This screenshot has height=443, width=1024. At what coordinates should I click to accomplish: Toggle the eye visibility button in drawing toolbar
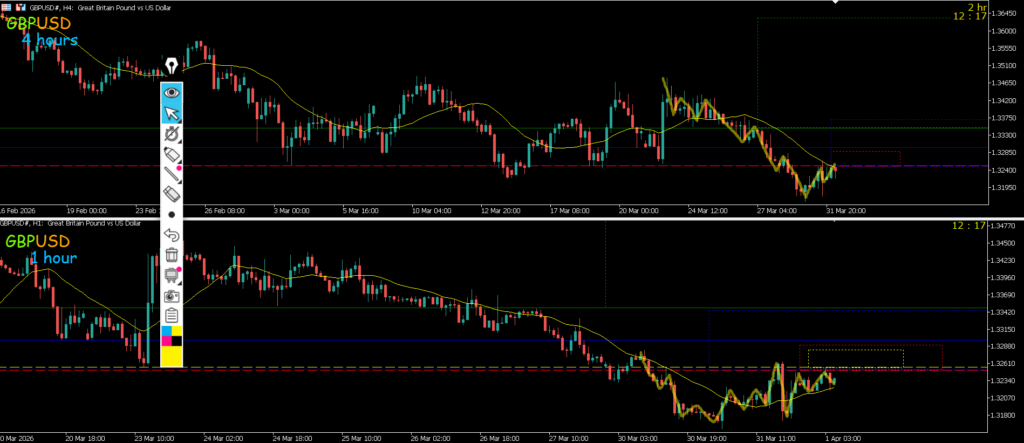point(172,91)
